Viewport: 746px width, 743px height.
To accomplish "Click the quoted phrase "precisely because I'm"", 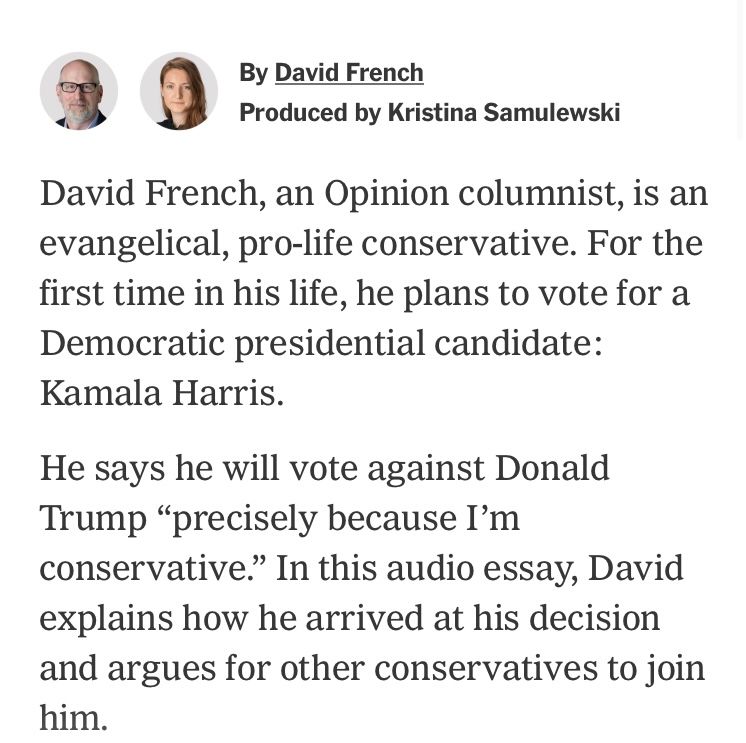I will pos(341,519).
